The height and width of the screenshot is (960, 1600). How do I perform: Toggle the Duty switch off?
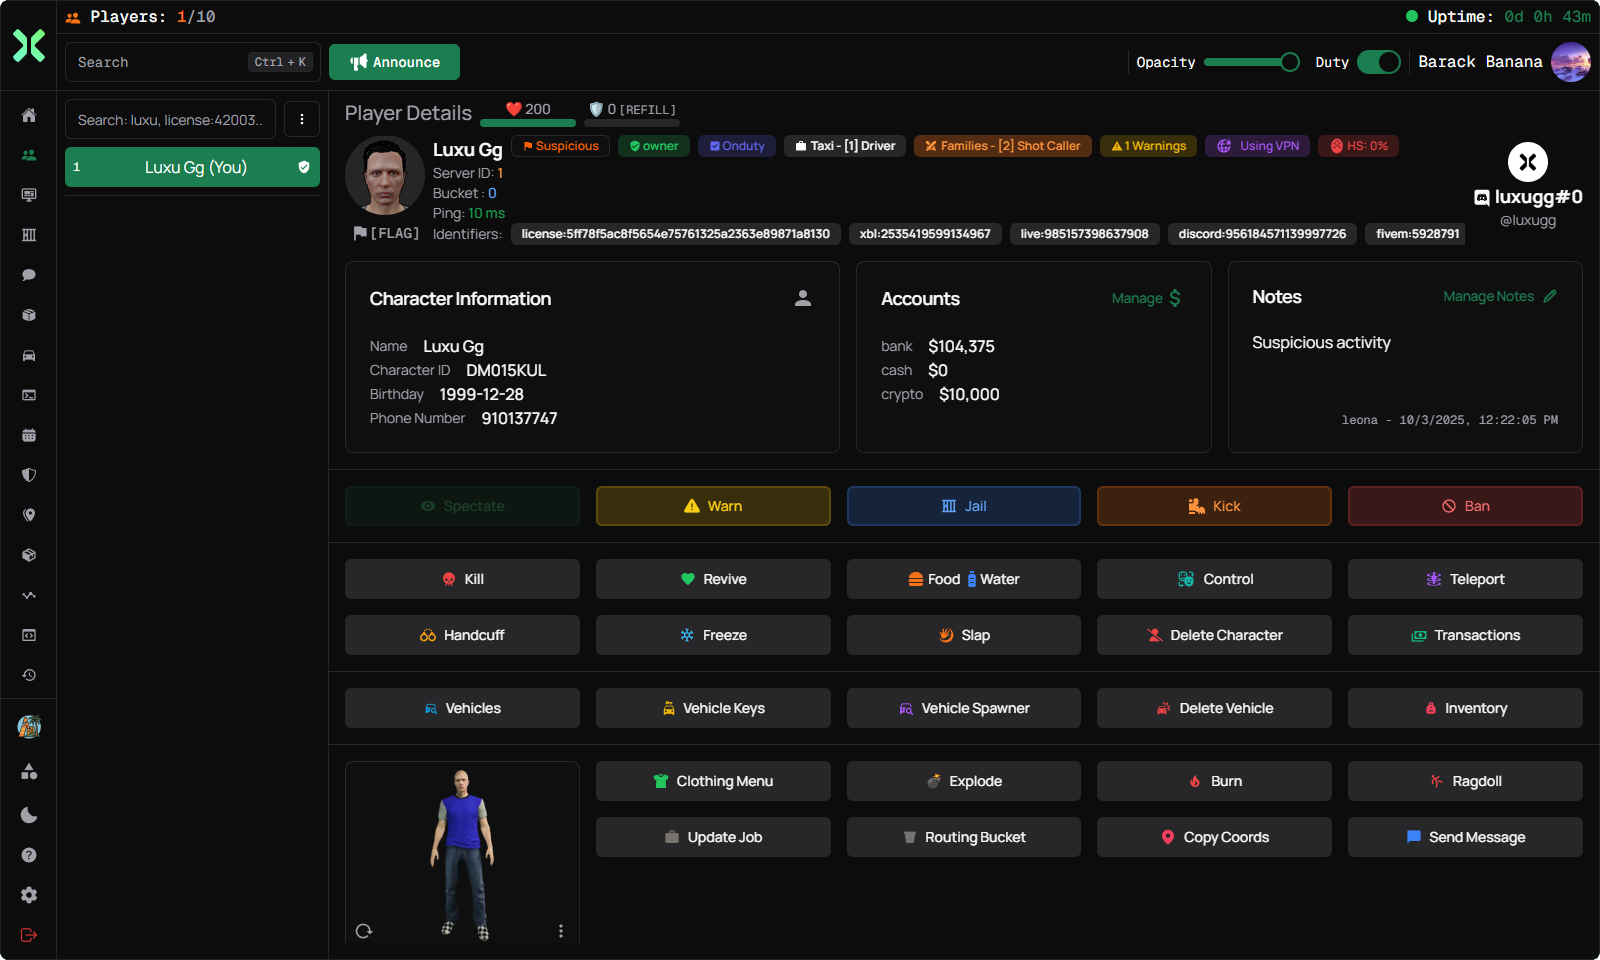(x=1379, y=62)
